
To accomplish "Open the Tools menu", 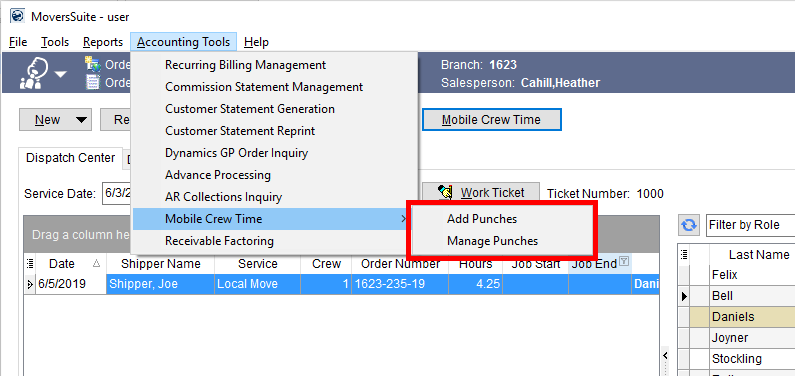I will click(x=55, y=42).
